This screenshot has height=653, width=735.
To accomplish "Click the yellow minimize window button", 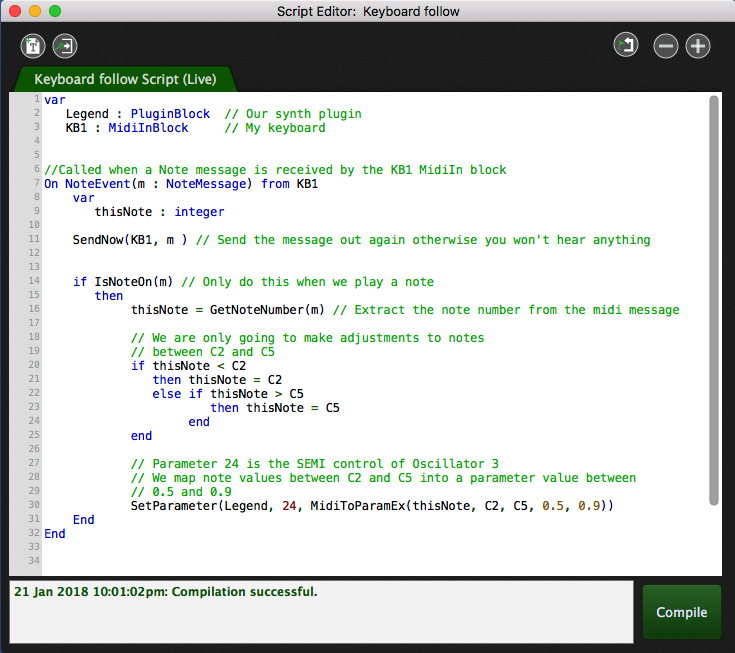I will [x=35, y=11].
